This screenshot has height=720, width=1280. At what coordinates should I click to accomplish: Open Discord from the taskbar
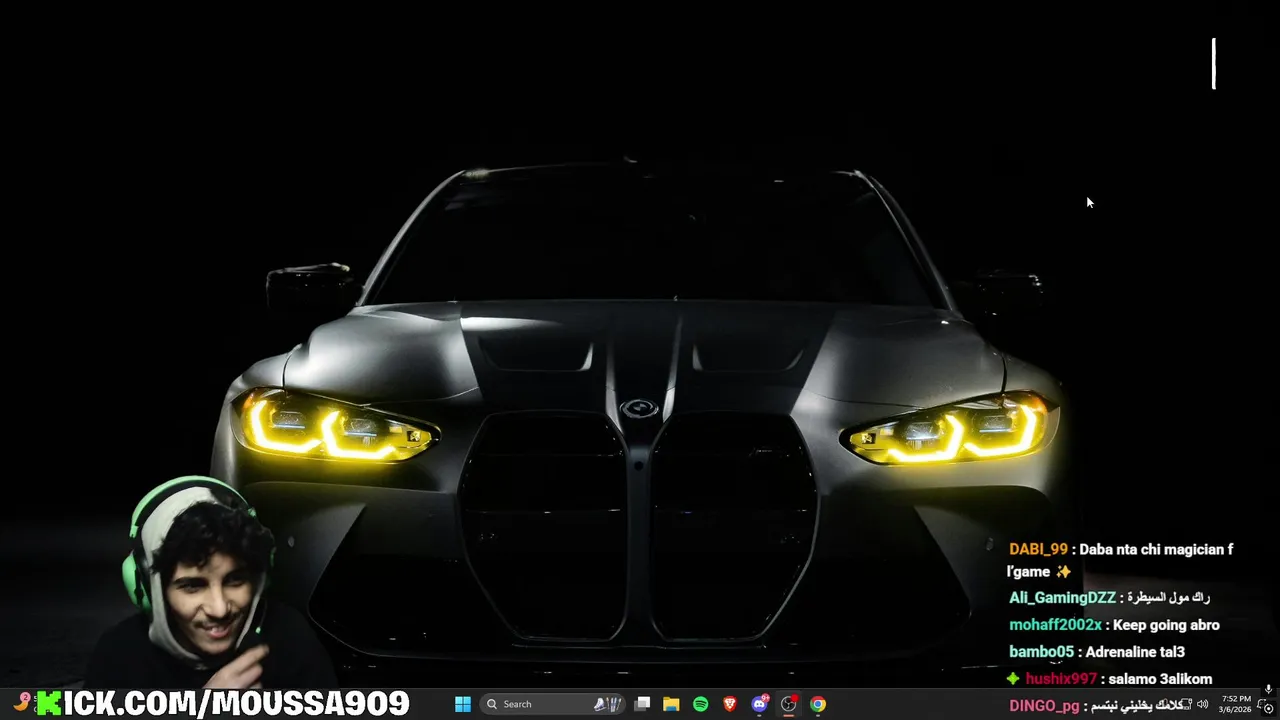pyautogui.click(x=759, y=704)
